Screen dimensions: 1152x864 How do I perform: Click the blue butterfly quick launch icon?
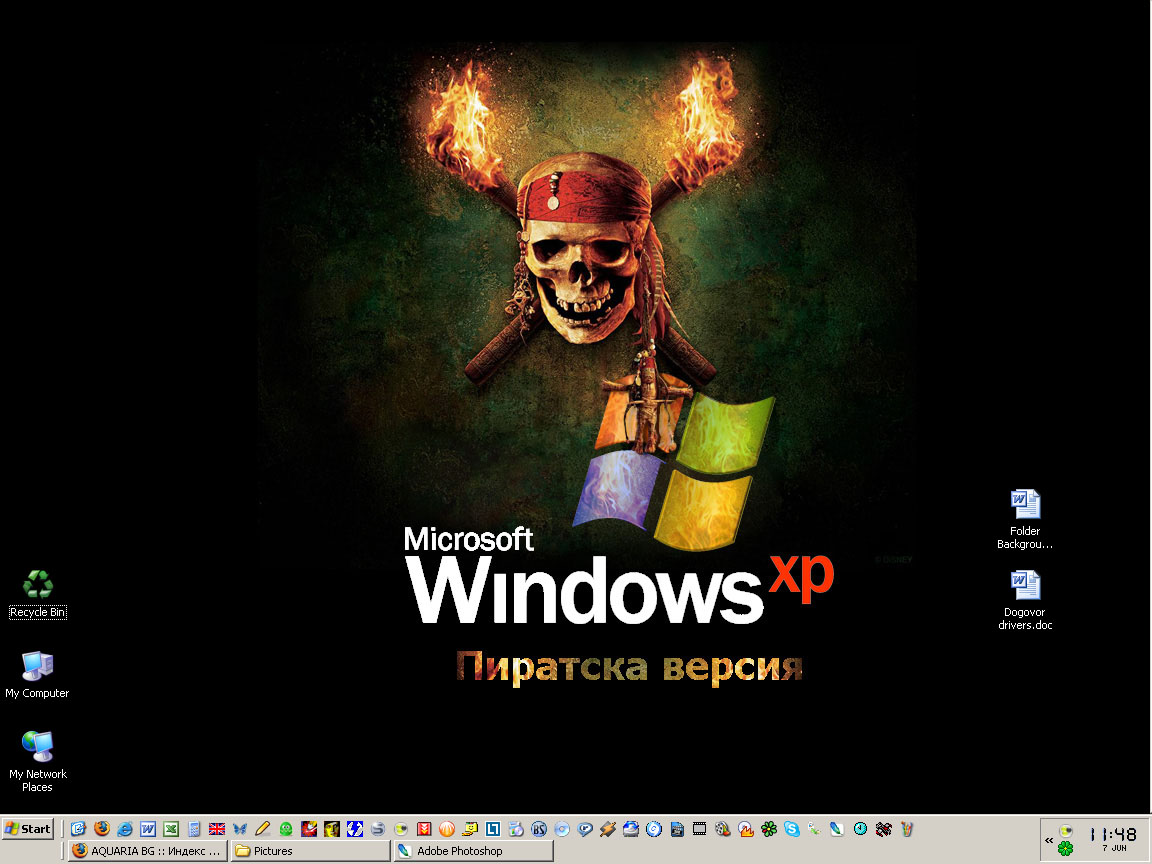(x=240, y=829)
